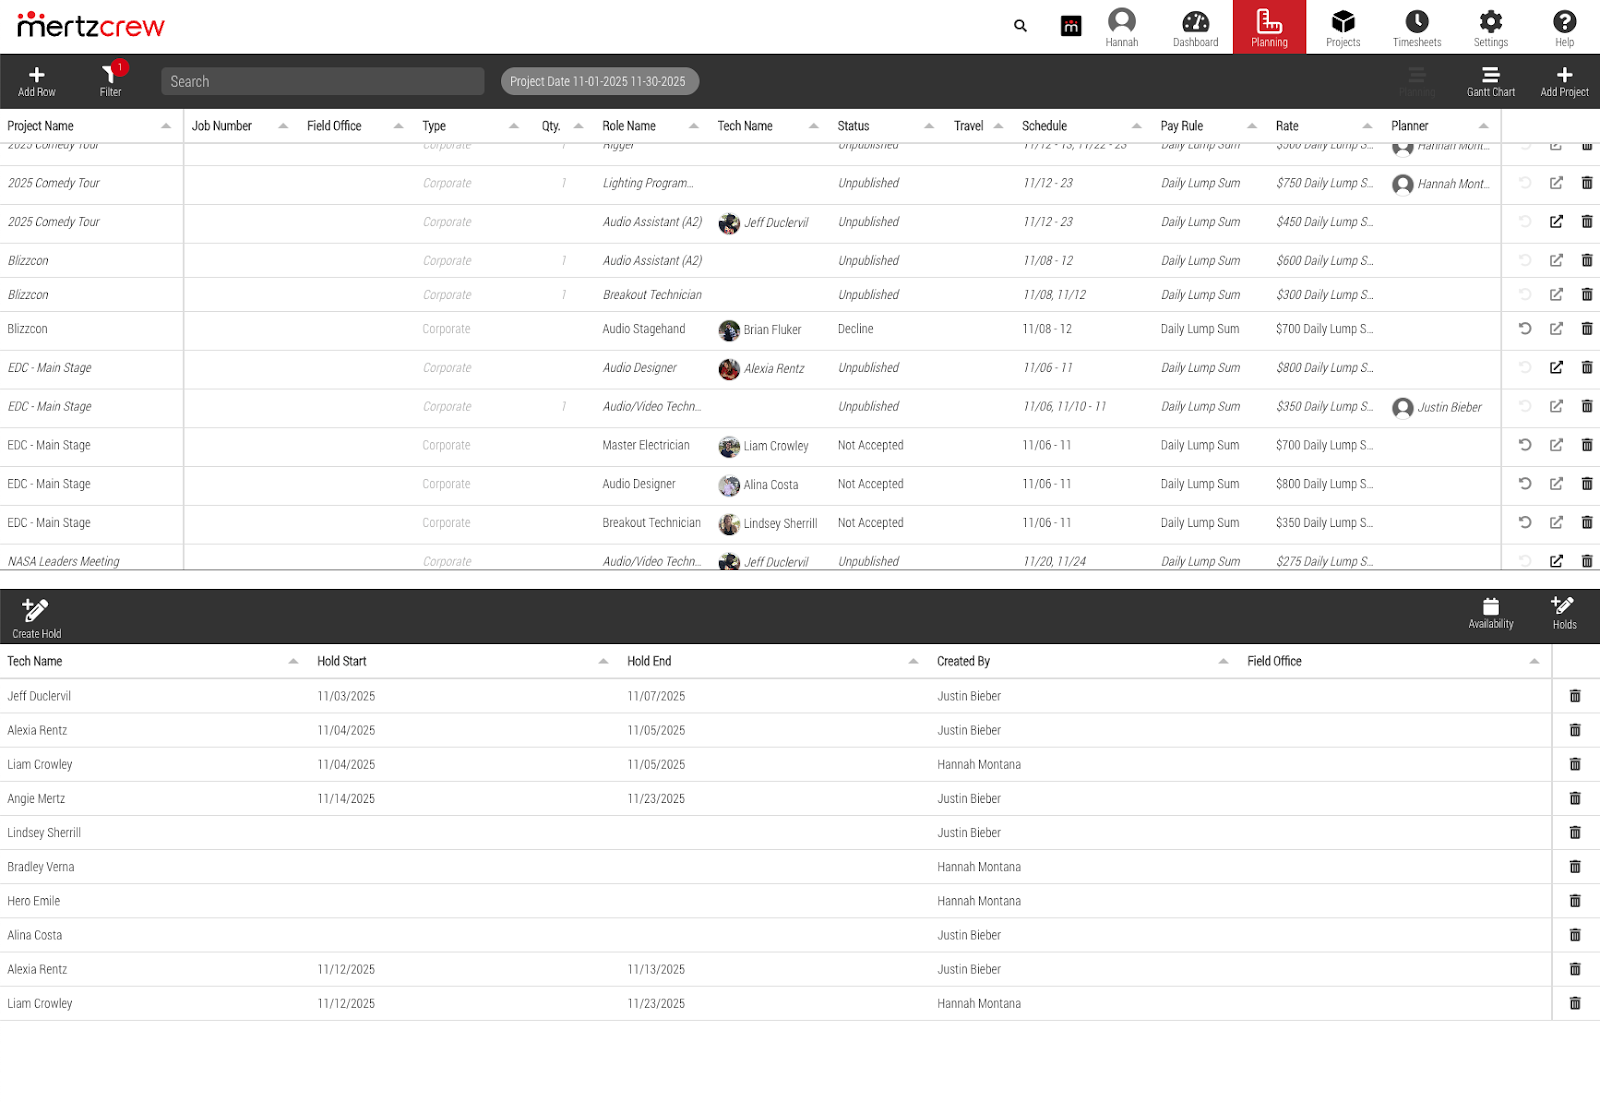Sort the Status column using its arrow
Image resolution: width=1600 pixels, height=1102 pixels.
pos(929,126)
